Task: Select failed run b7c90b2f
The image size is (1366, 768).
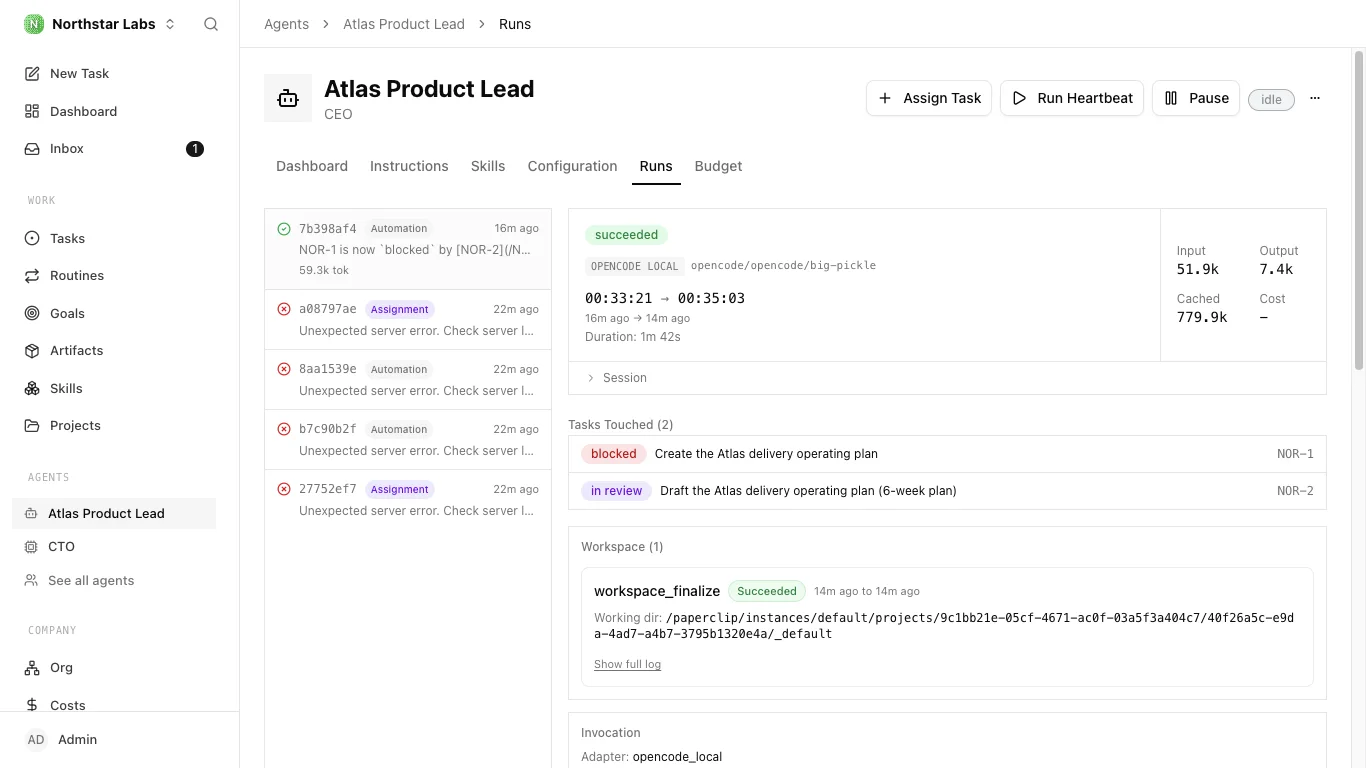Action: pyautogui.click(x=408, y=440)
